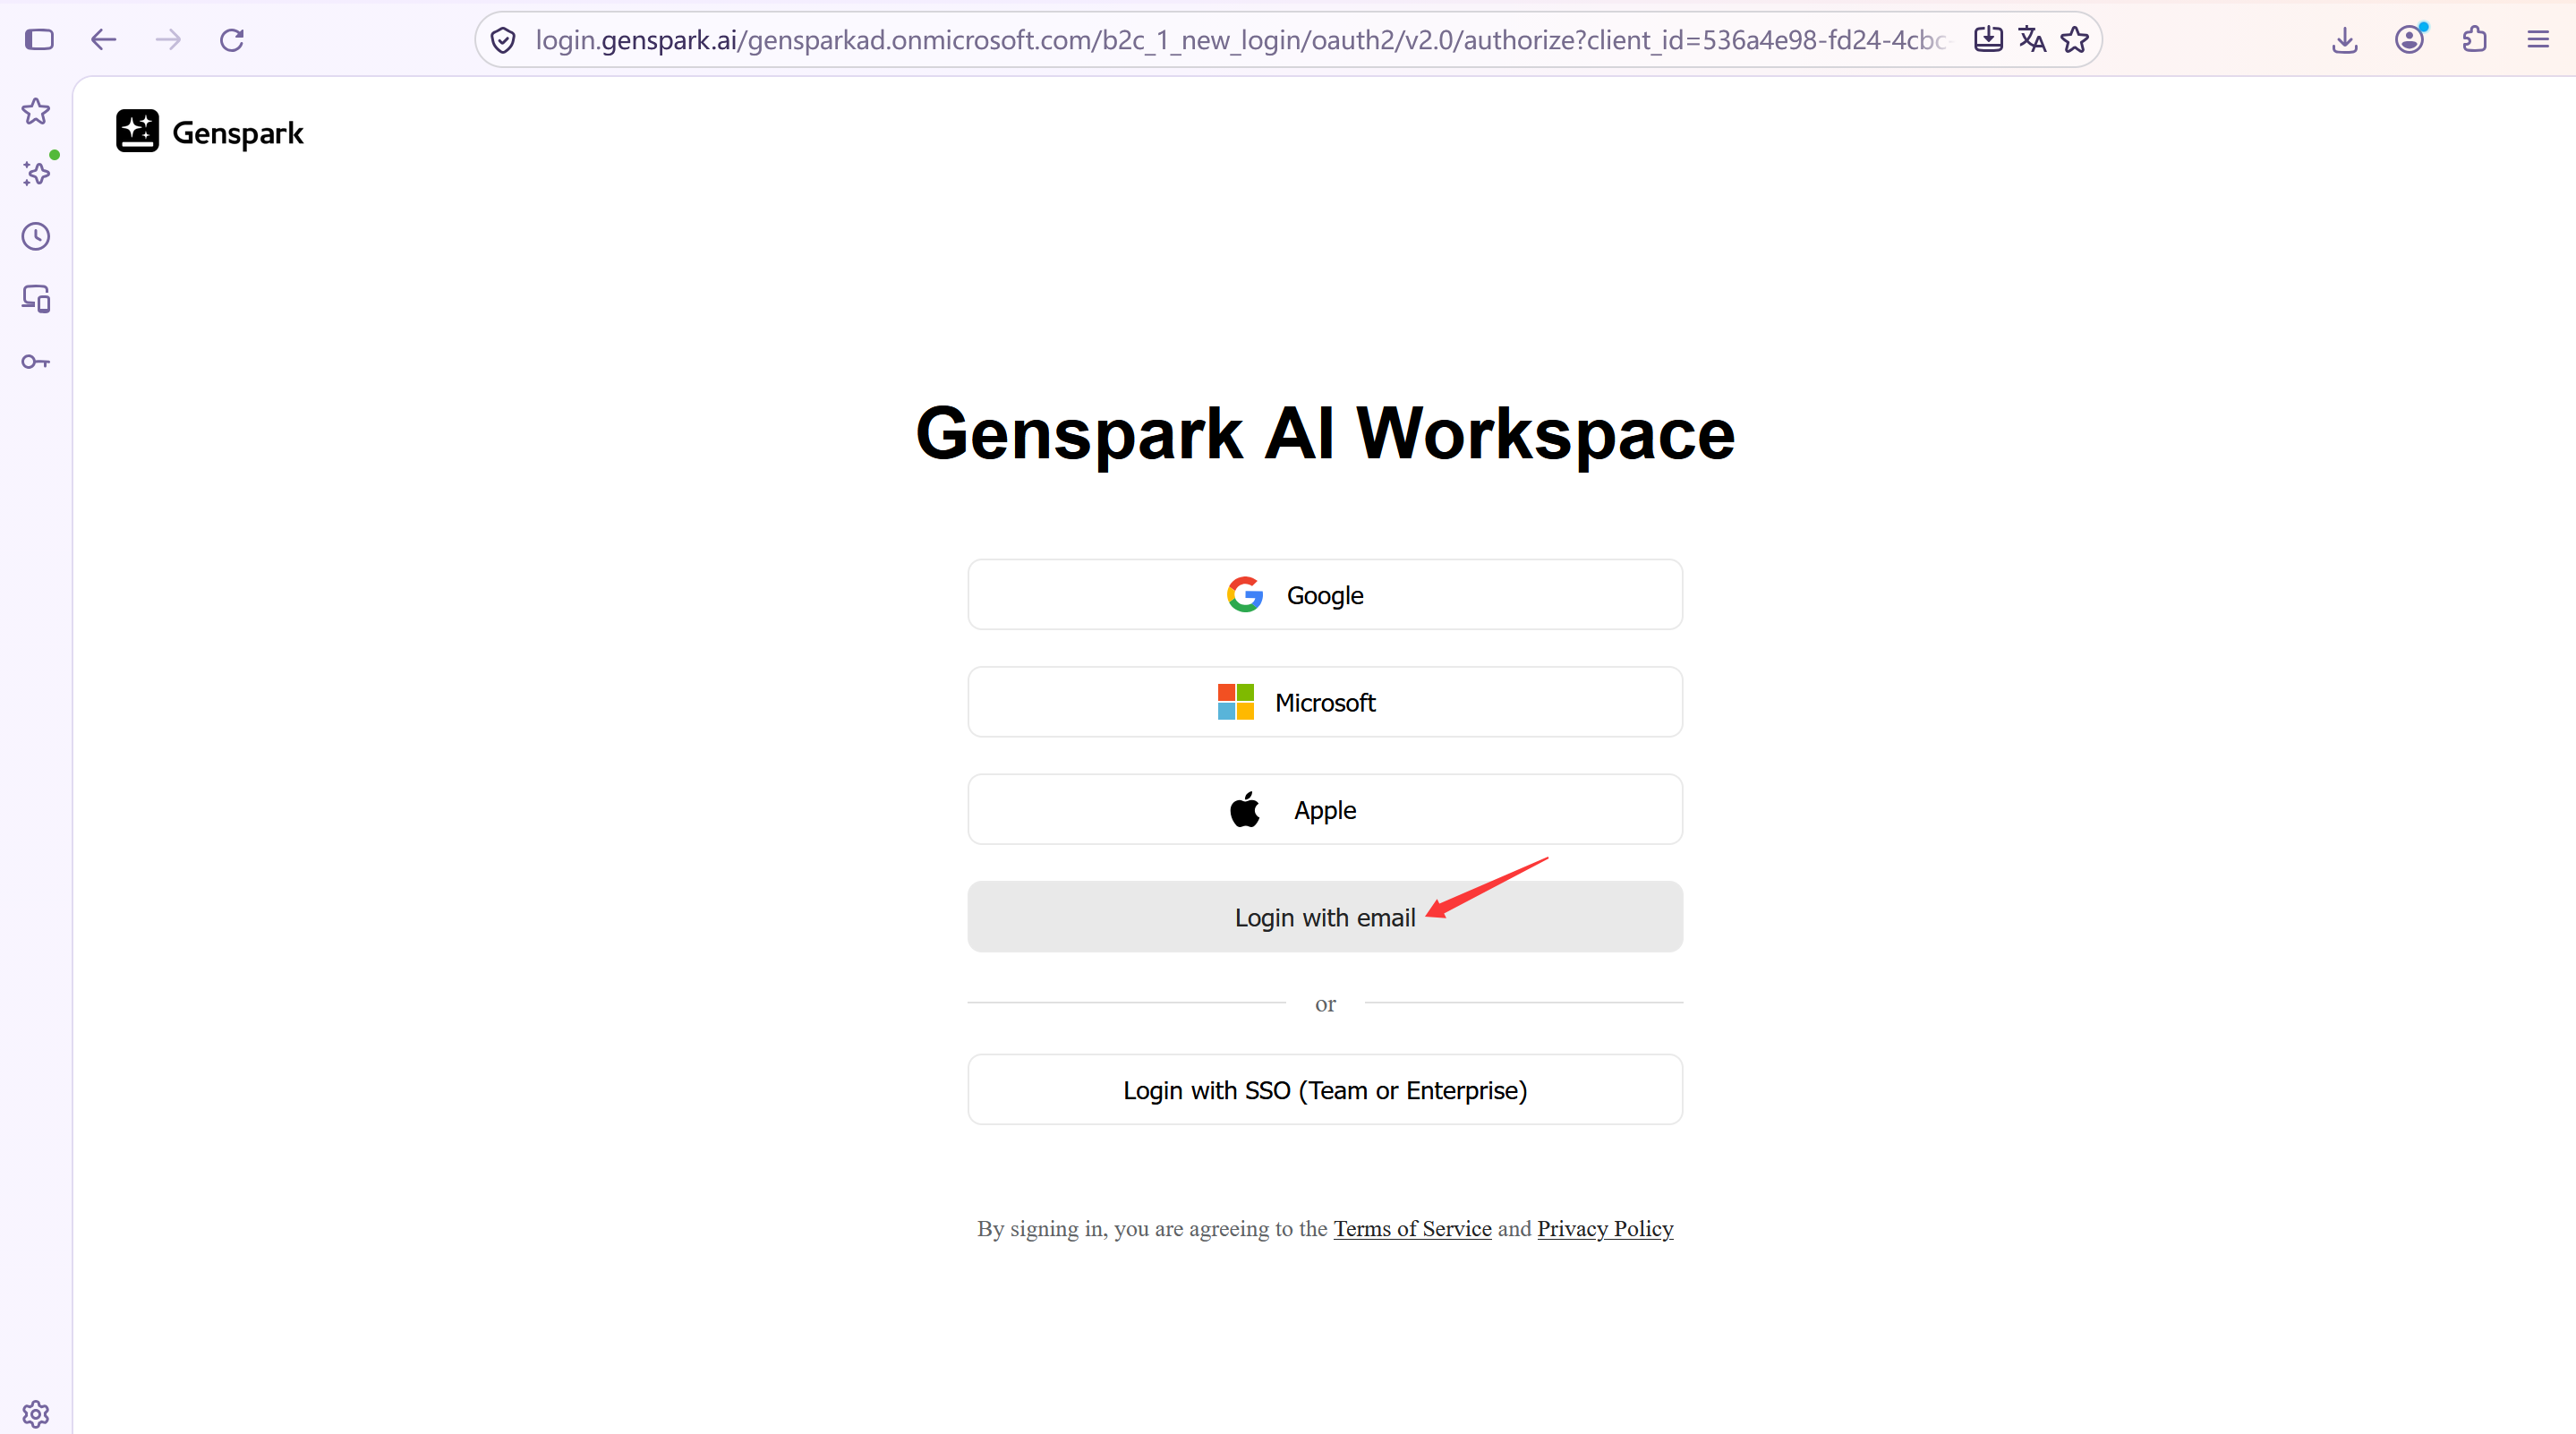Open bookmarks star in the sidebar
The image size is (2576, 1434).
pyautogui.click(x=36, y=111)
